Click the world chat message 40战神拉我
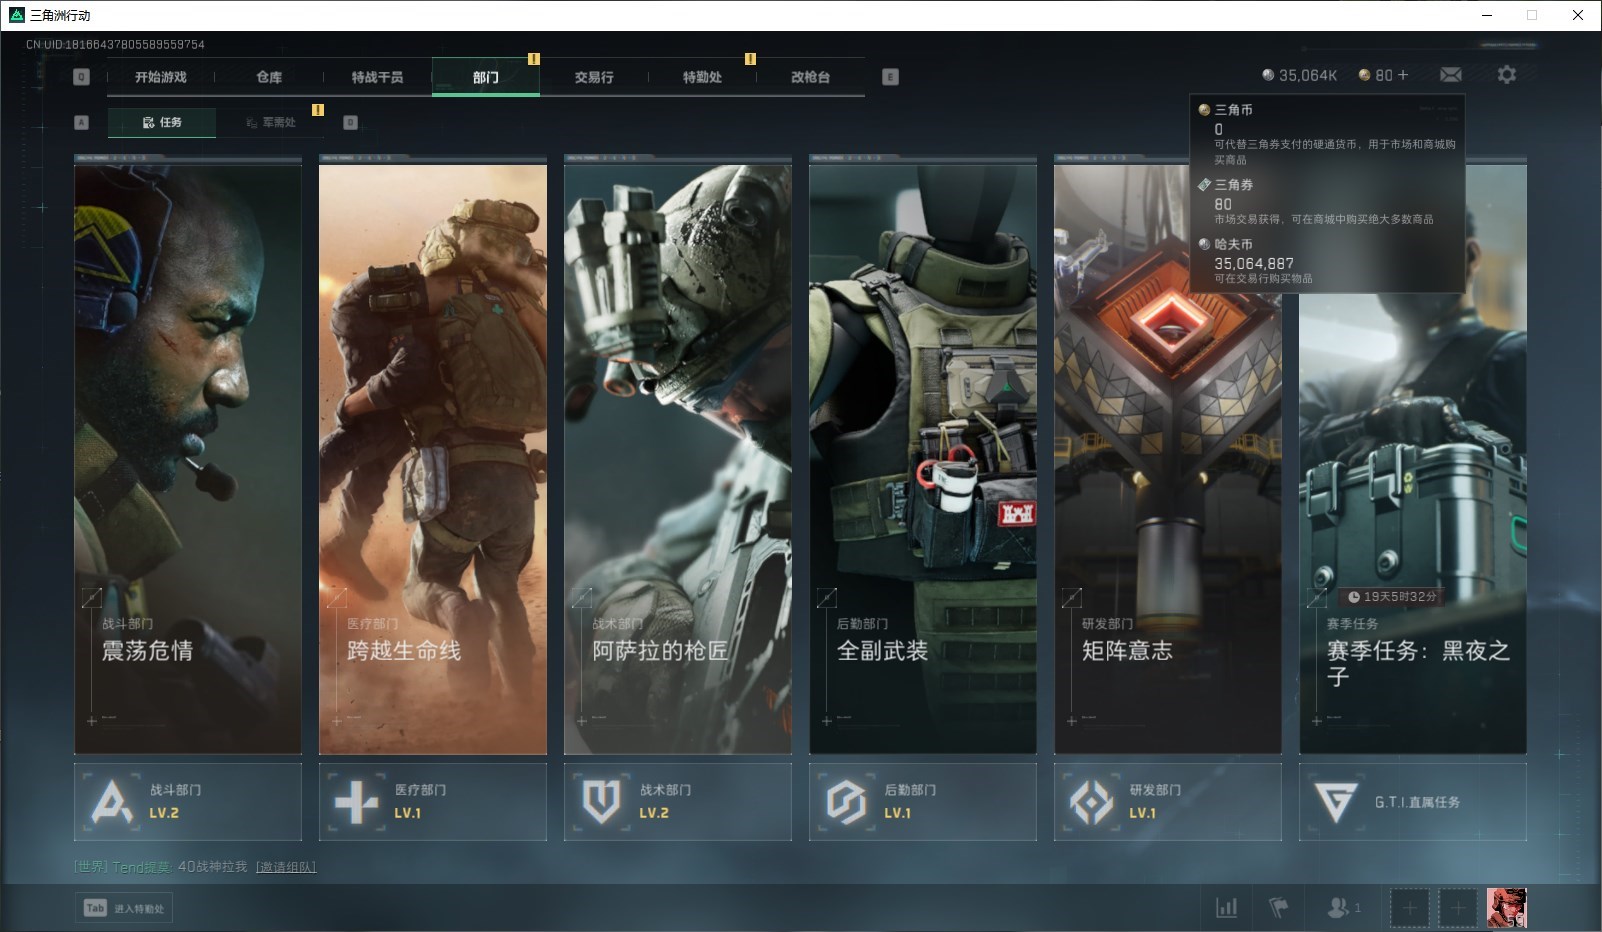1602x932 pixels. [212, 867]
